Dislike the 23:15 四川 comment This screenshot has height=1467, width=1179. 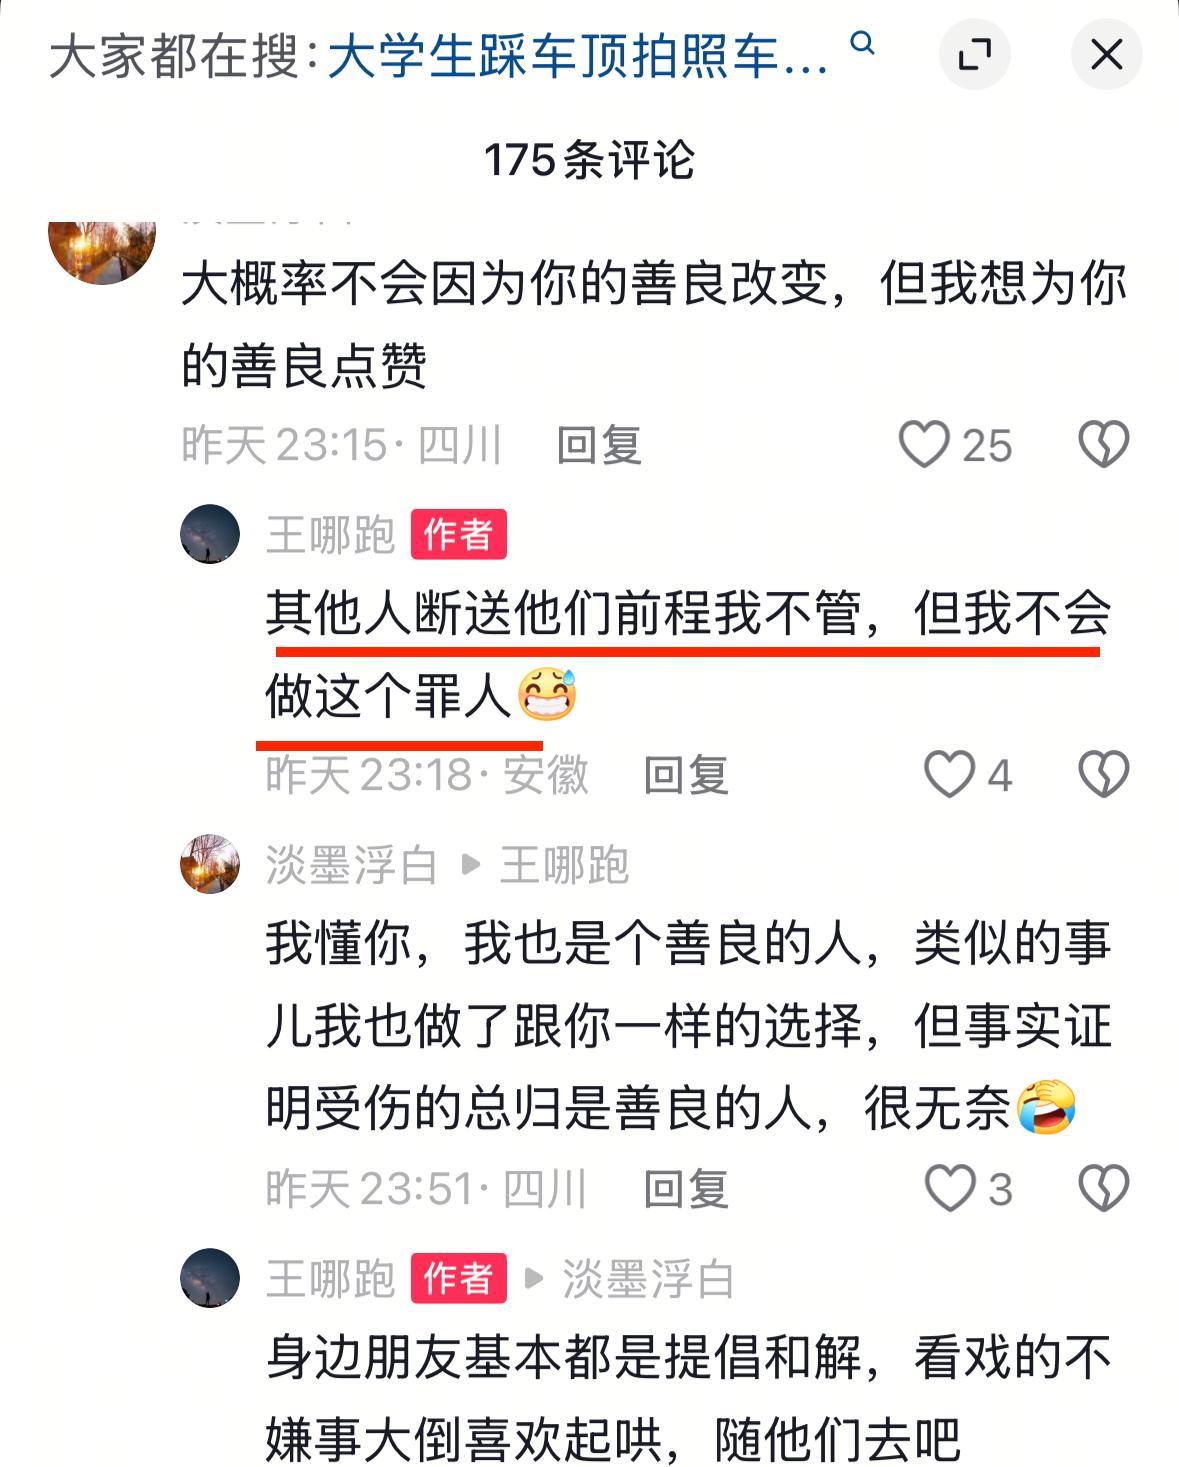1104,445
